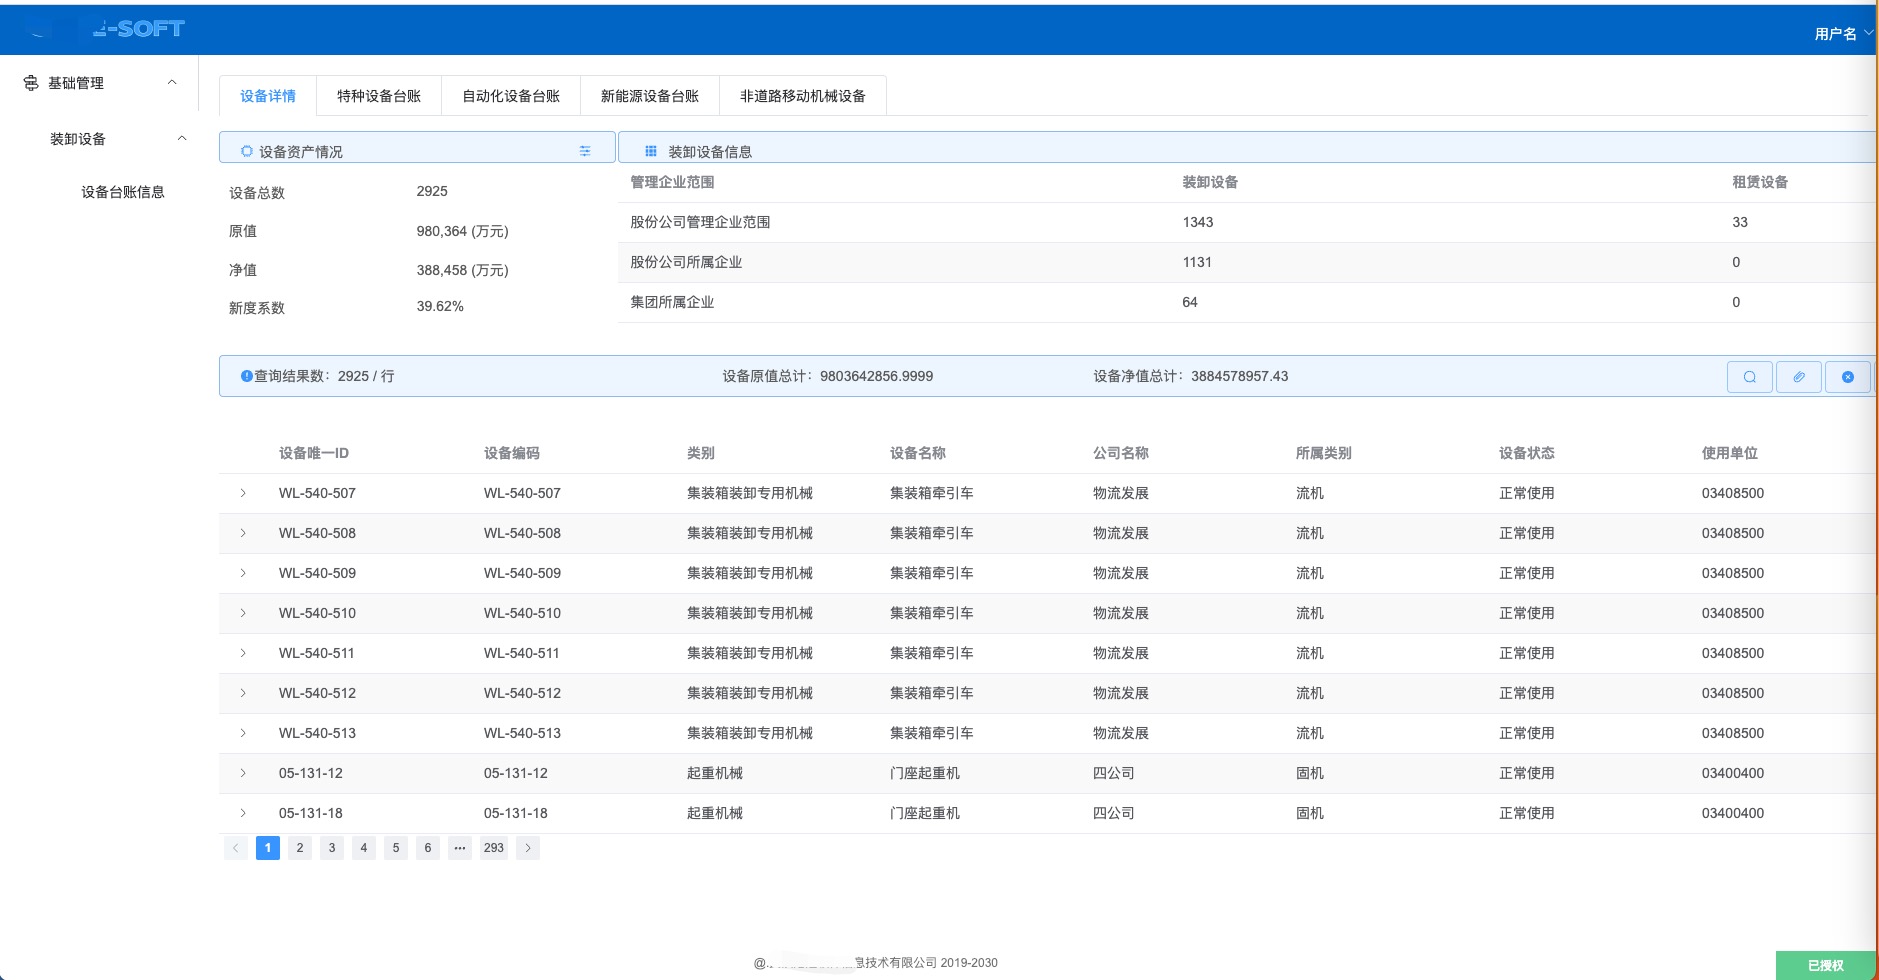
Task: Expand row WL-540-512
Action: click(x=243, y=693)
